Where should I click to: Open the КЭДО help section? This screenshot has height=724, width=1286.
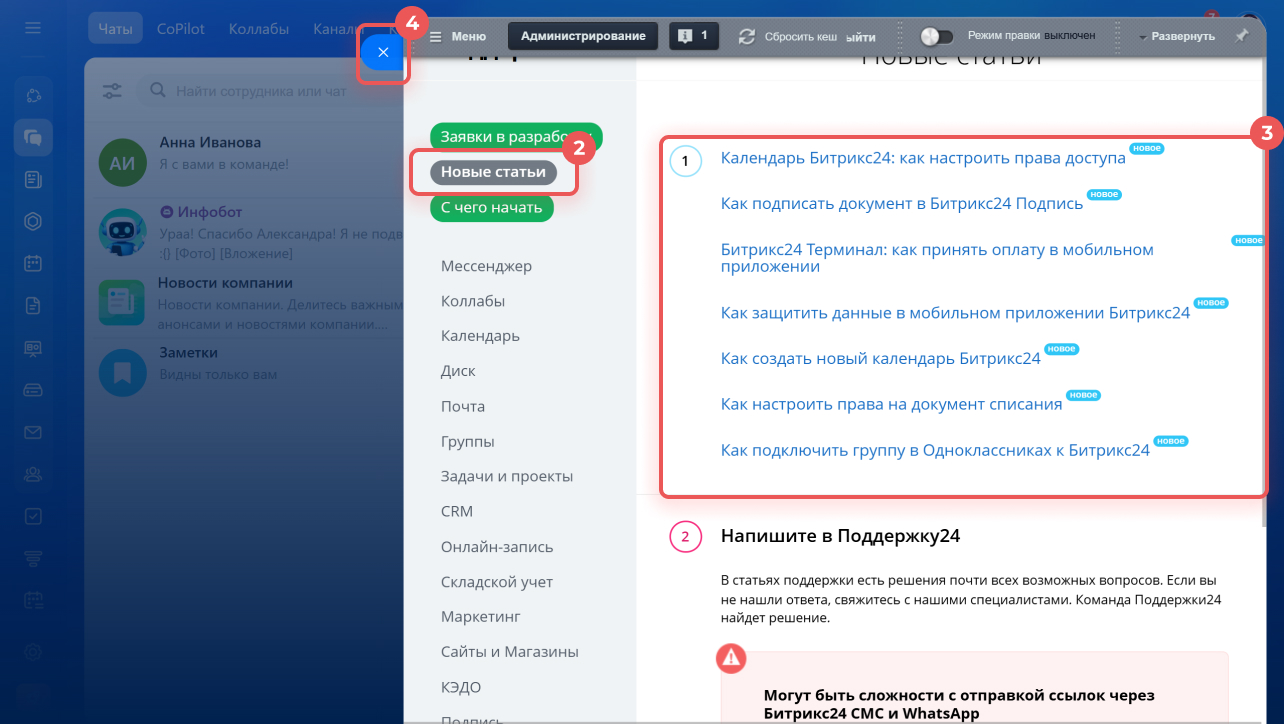pyautogui.click(x=461, y=687)
